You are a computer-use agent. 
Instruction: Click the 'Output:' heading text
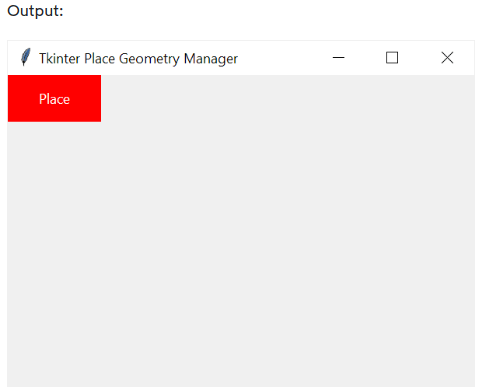pyautogui.click(x=35, y=11)
